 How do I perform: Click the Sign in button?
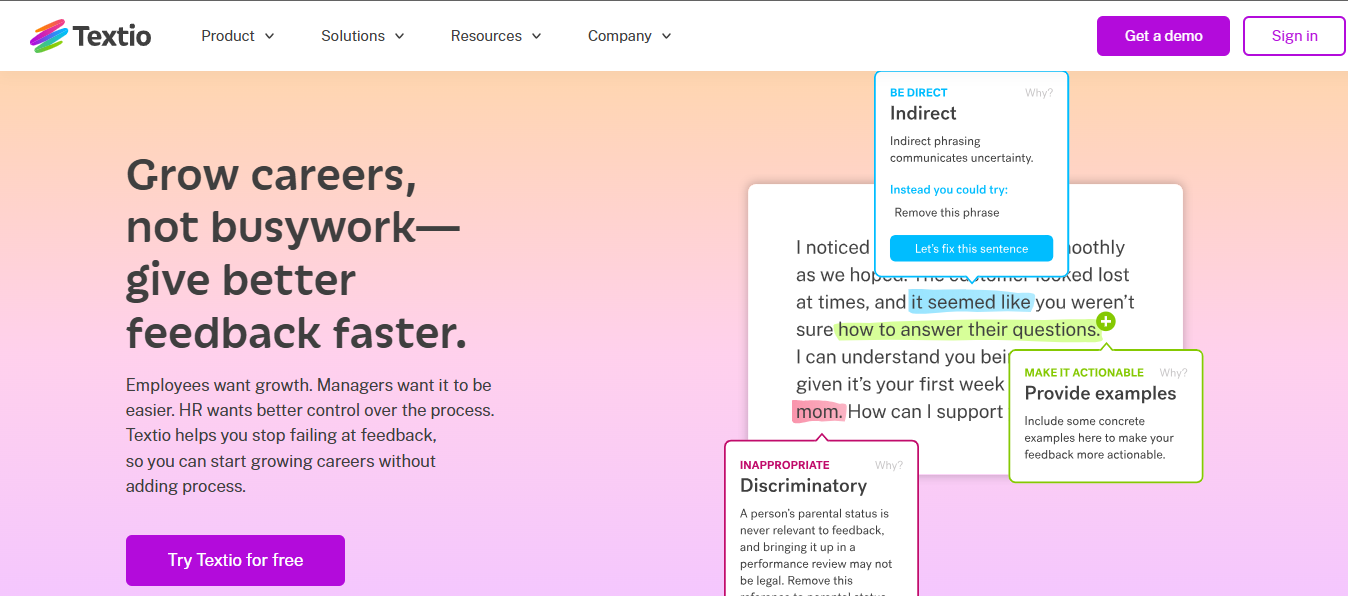click(1294, 36)
